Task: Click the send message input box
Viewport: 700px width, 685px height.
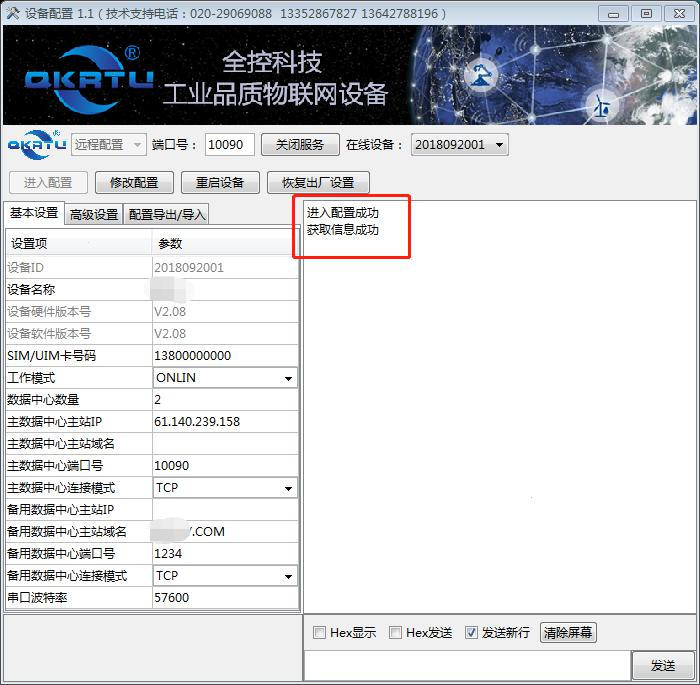Action: click(467, 666)
